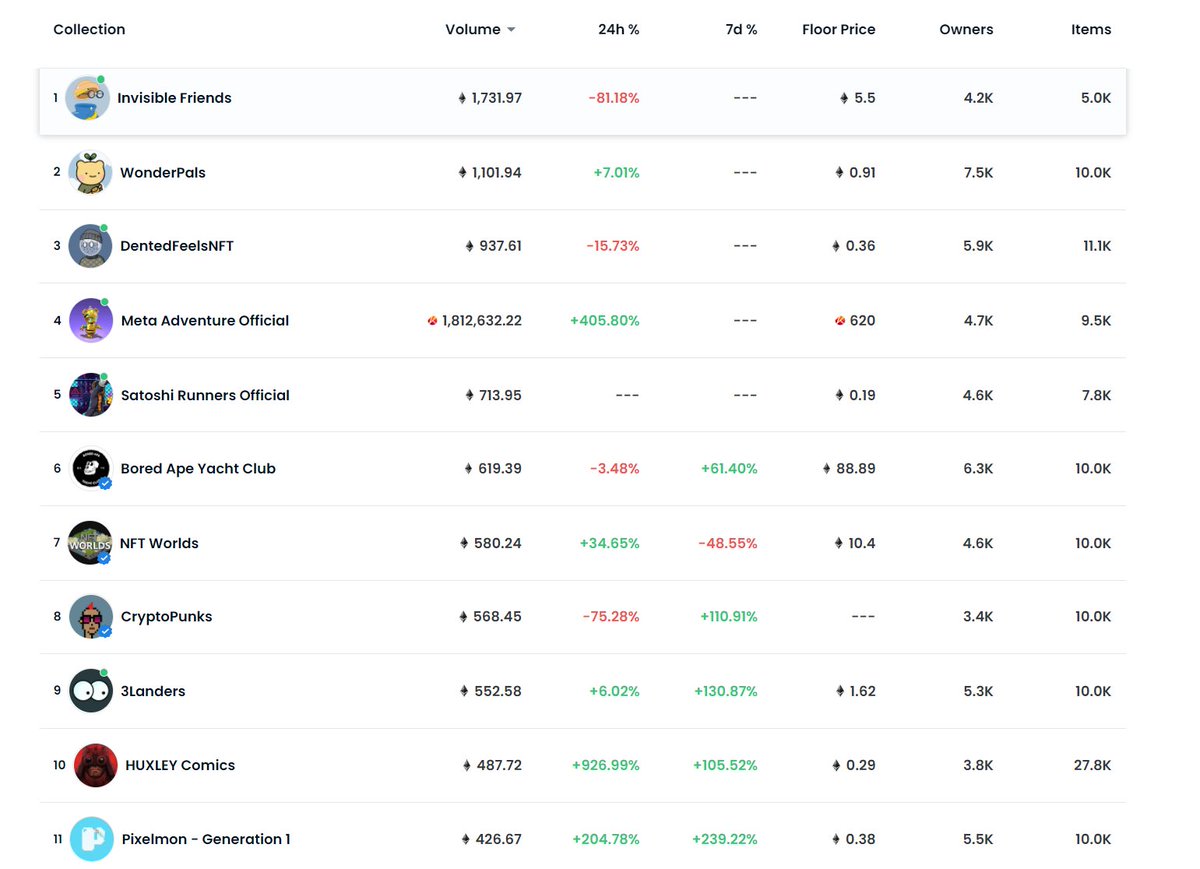The width and height of the screenshot is (1200, 869).
Task: Sort by the 7d % column header
Action: click(741, 29)
